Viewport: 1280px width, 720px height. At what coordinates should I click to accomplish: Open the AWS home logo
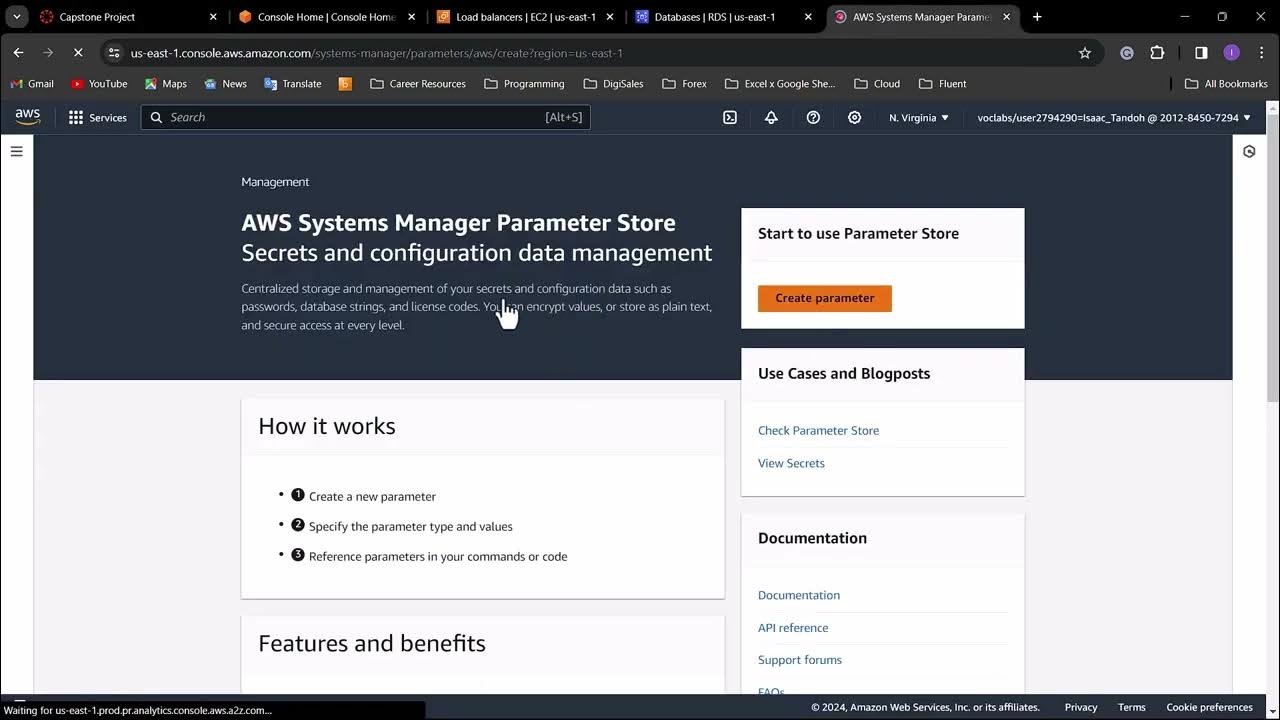click(27, 117)
